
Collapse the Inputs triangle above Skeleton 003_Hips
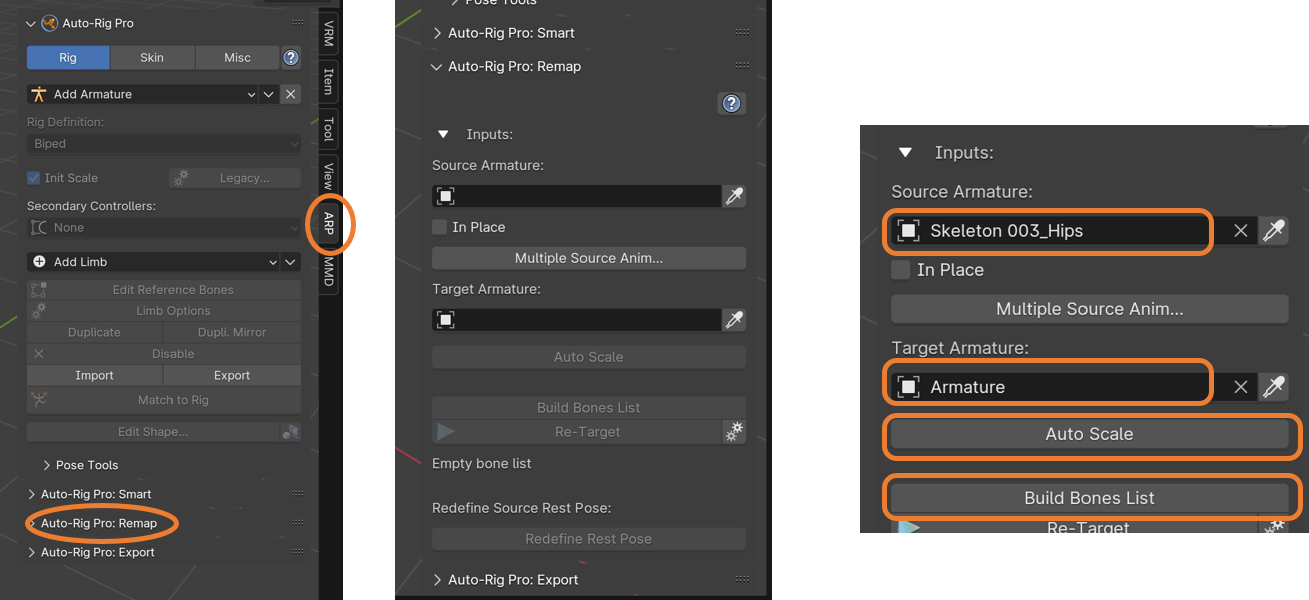(x=906, y=153)
